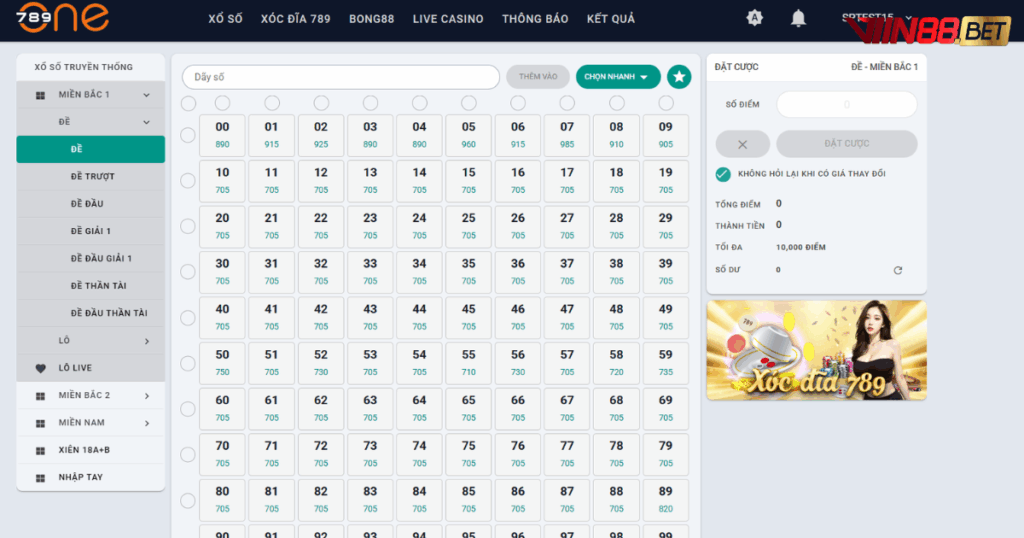Open the Xổ Số menu

[225, 19]
